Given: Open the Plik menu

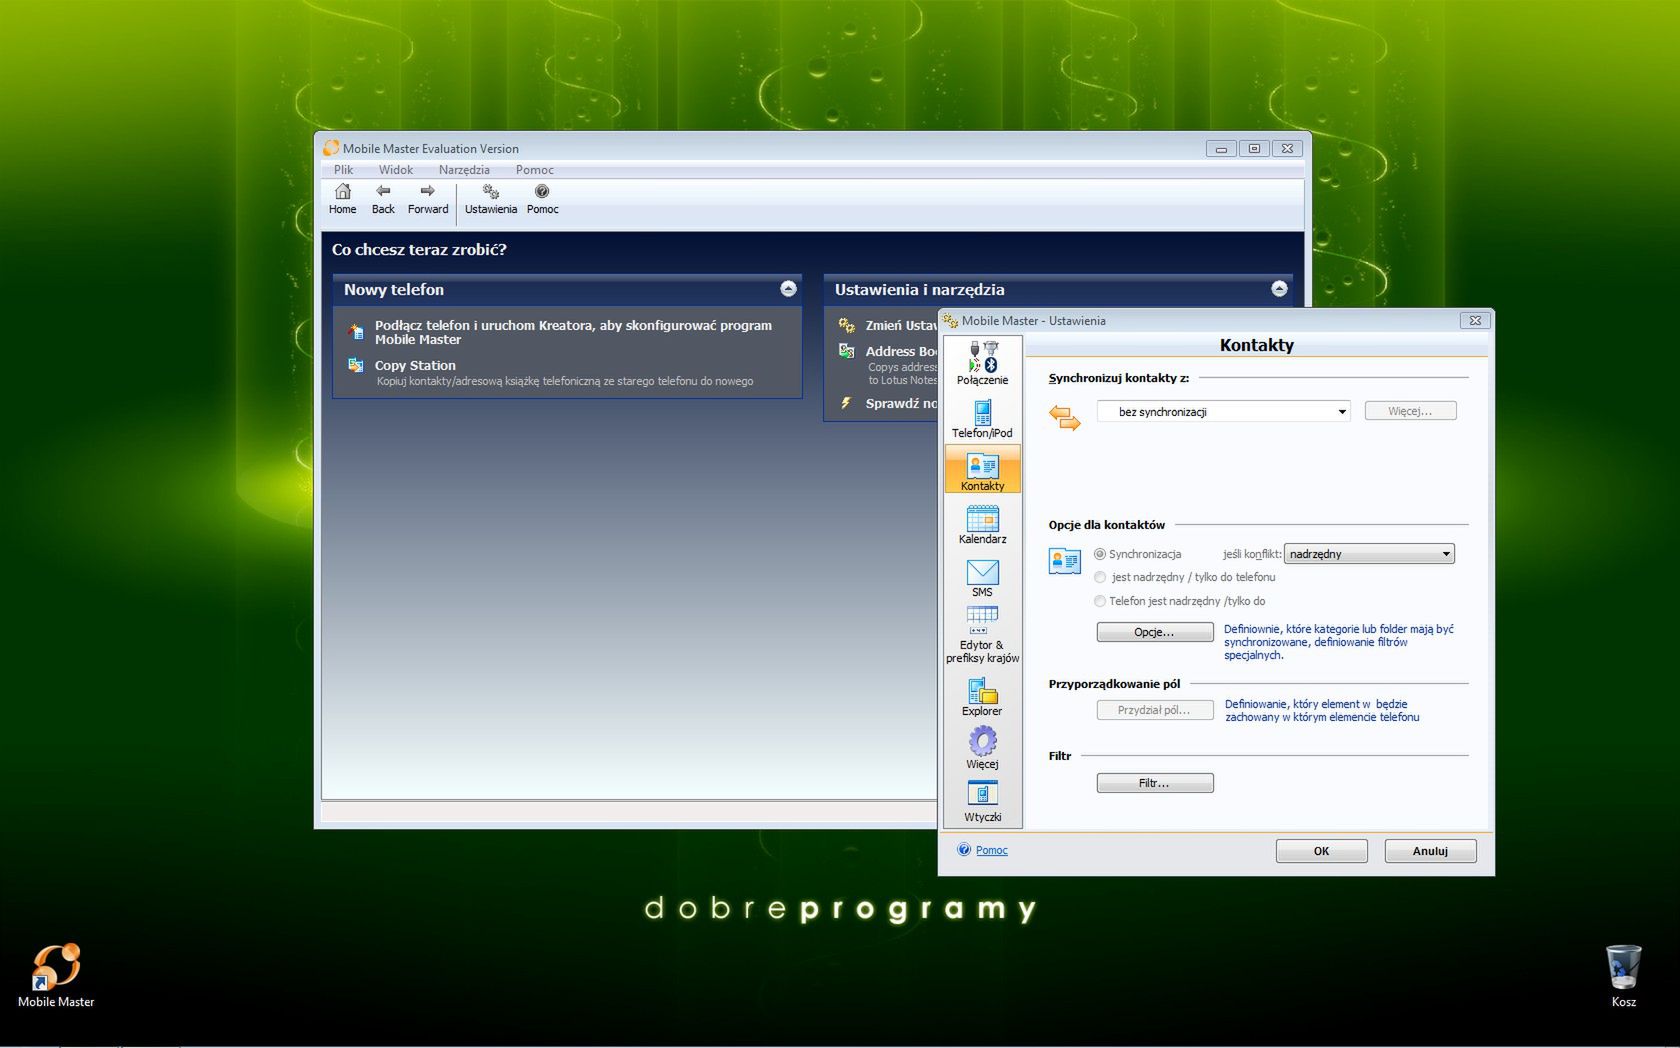Looking at the screenshot, I should (343, 170).
